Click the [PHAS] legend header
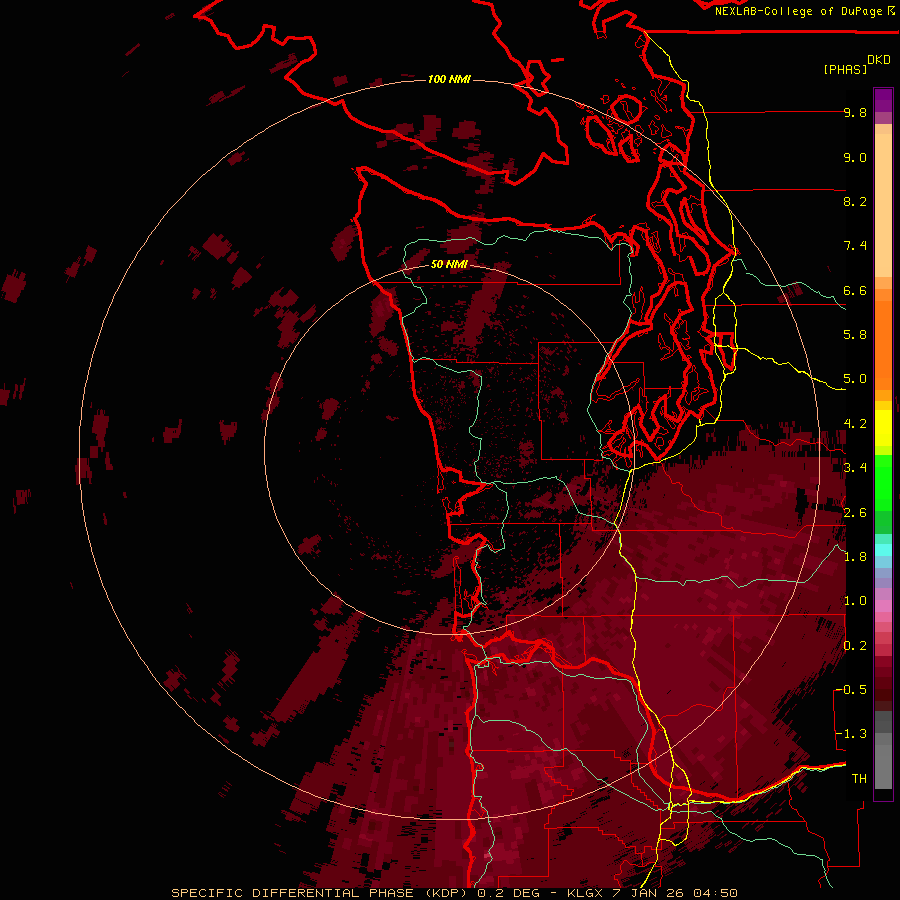The image size is (900, 900). tap(845, 69)
